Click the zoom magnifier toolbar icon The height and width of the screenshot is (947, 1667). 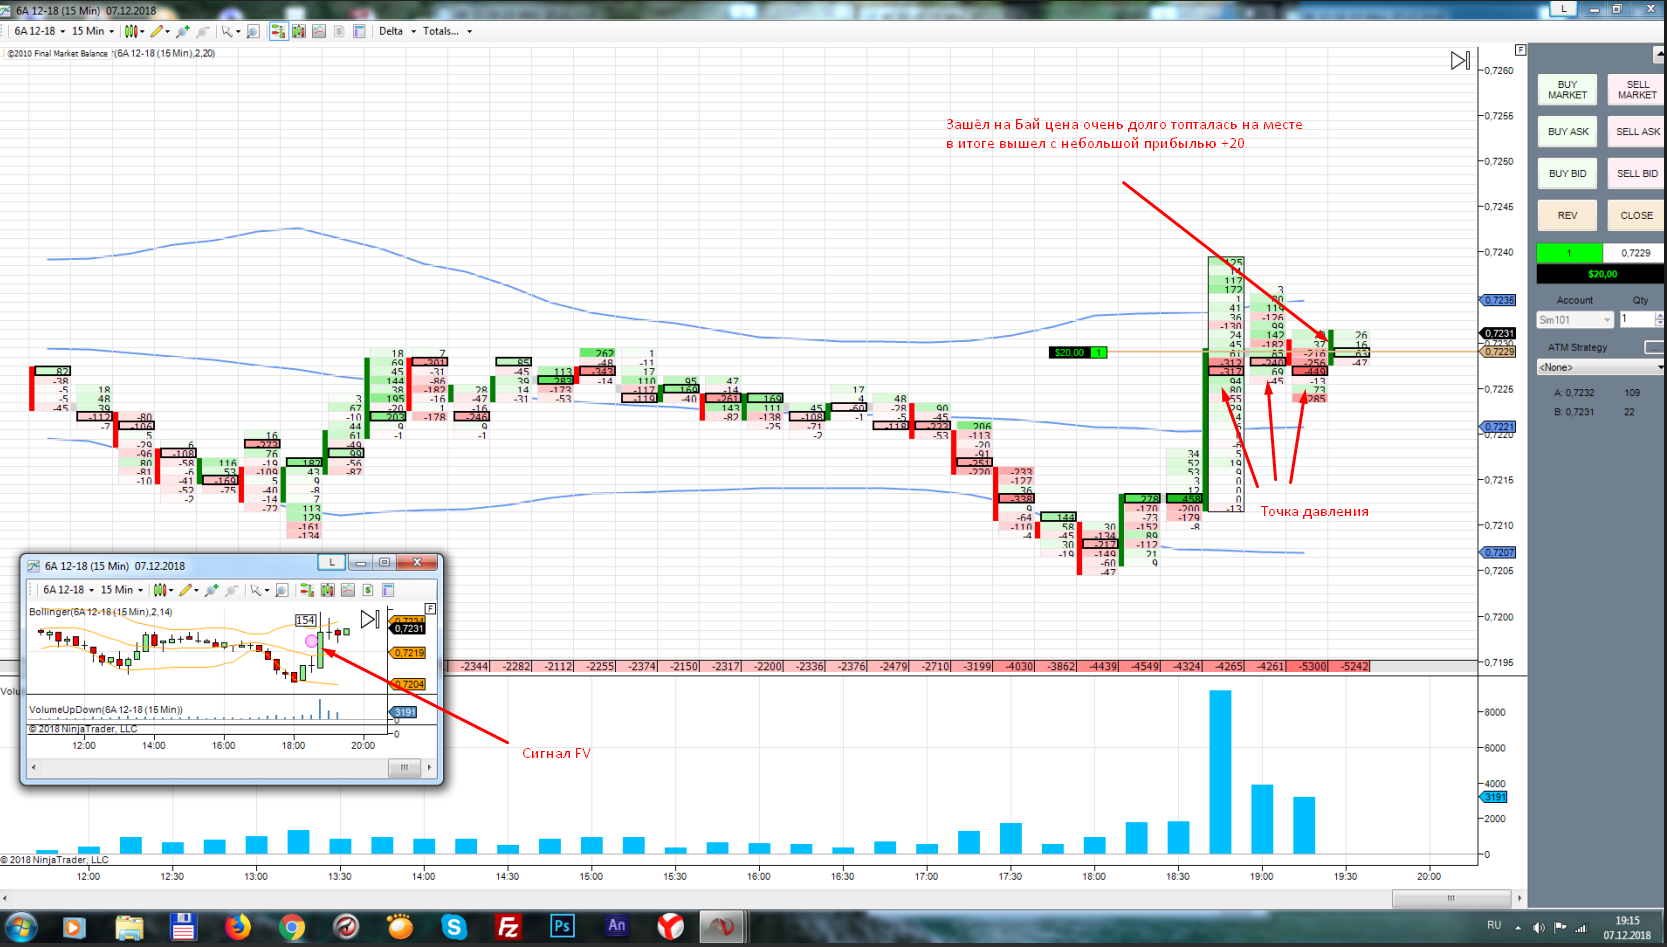(253, 31)
